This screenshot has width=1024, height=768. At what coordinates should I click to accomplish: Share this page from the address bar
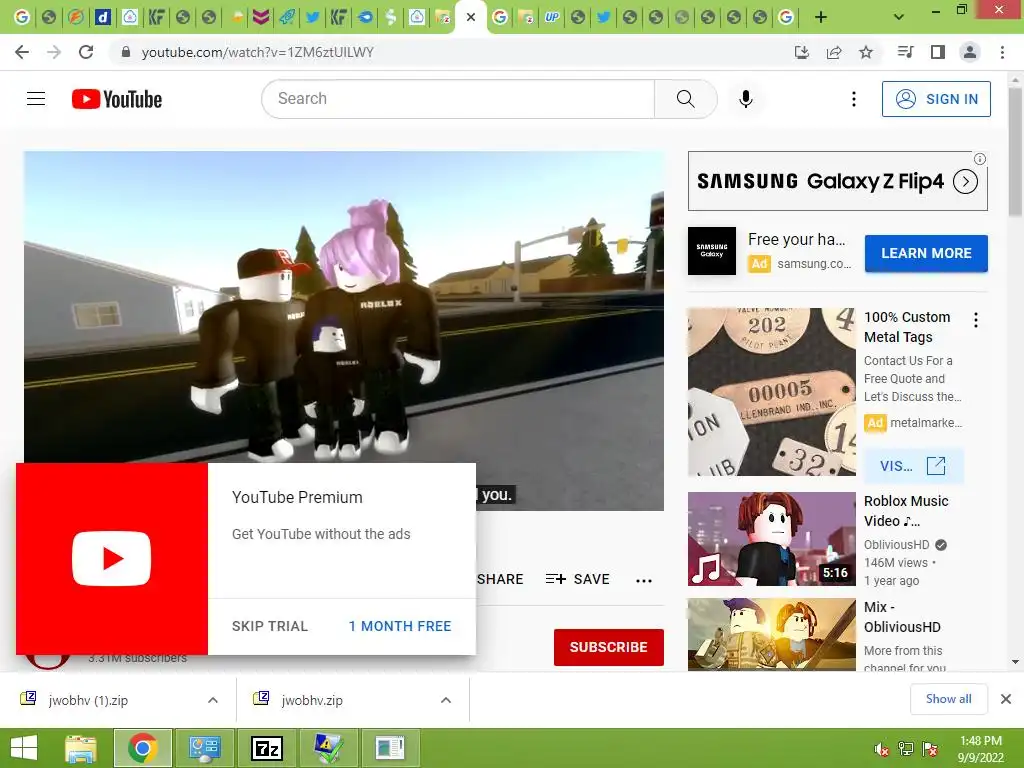pyautogui.click(x=834, y=52)
